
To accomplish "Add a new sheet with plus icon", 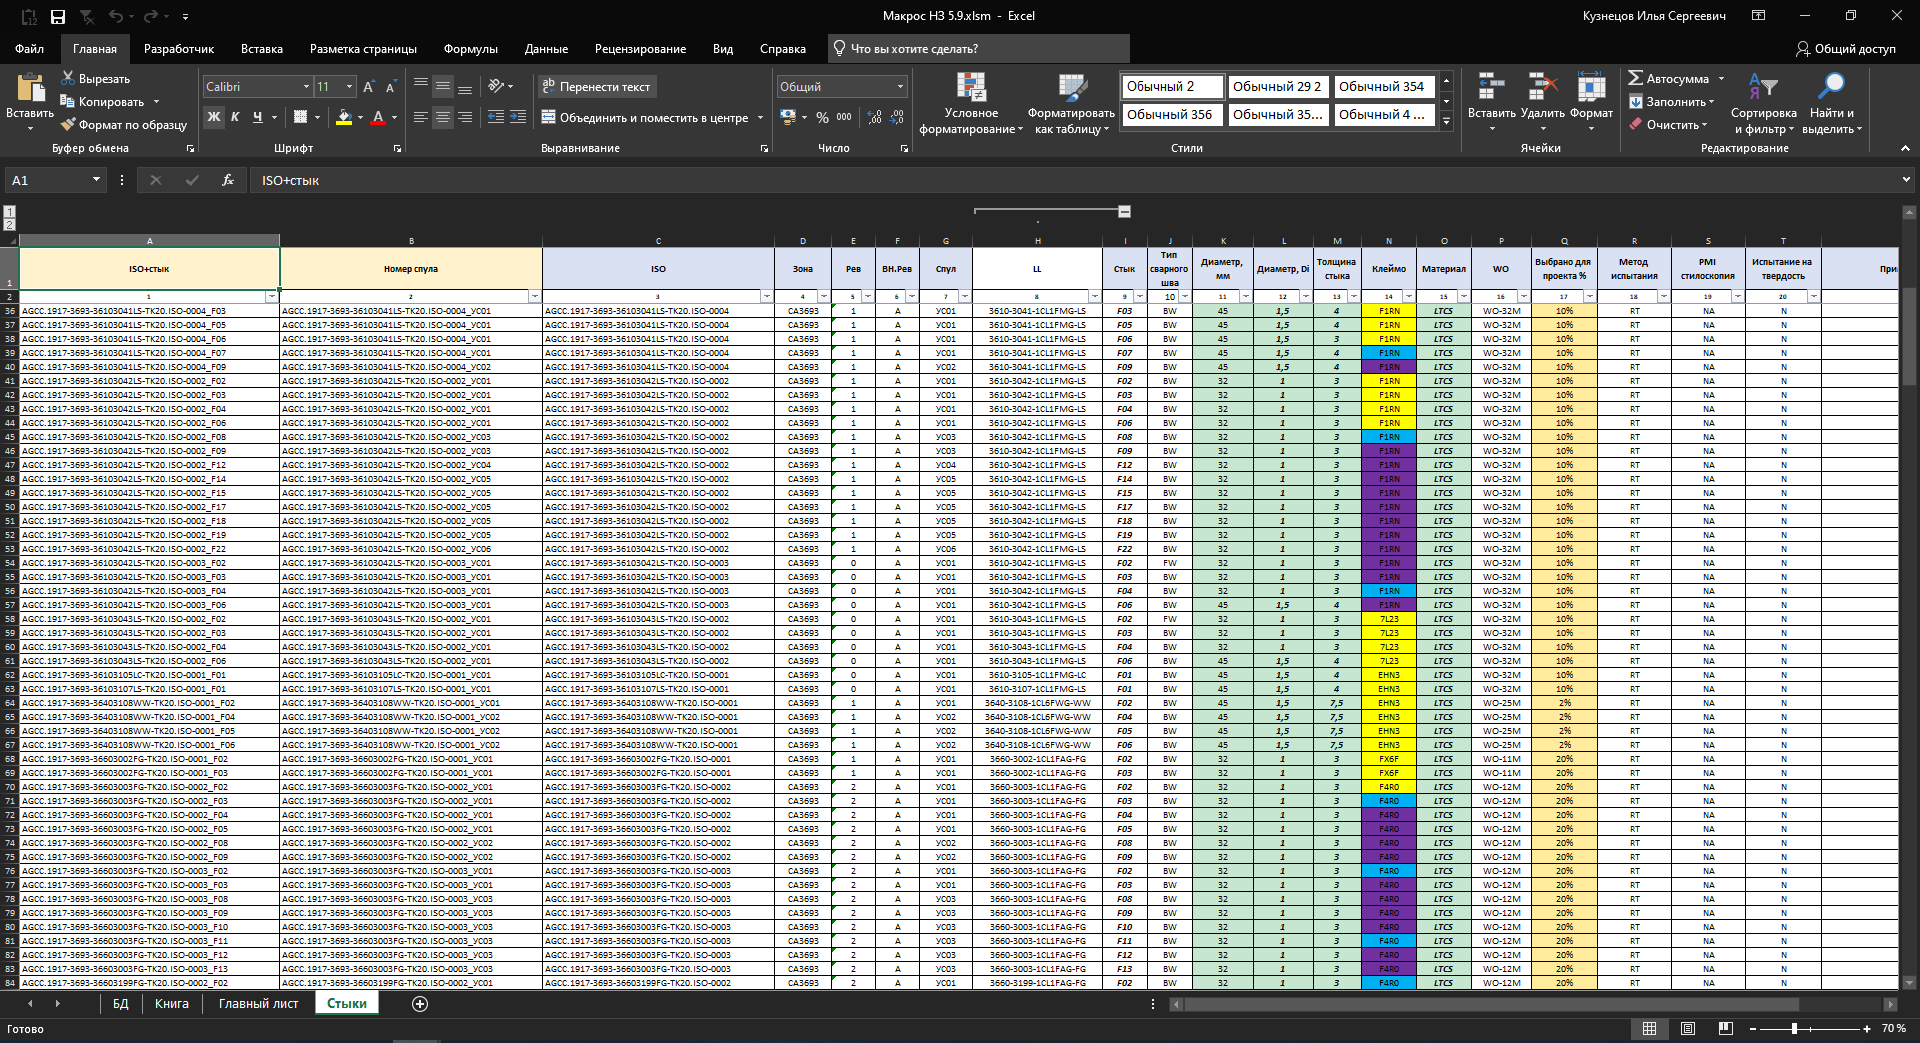I will click(420, 1004).
